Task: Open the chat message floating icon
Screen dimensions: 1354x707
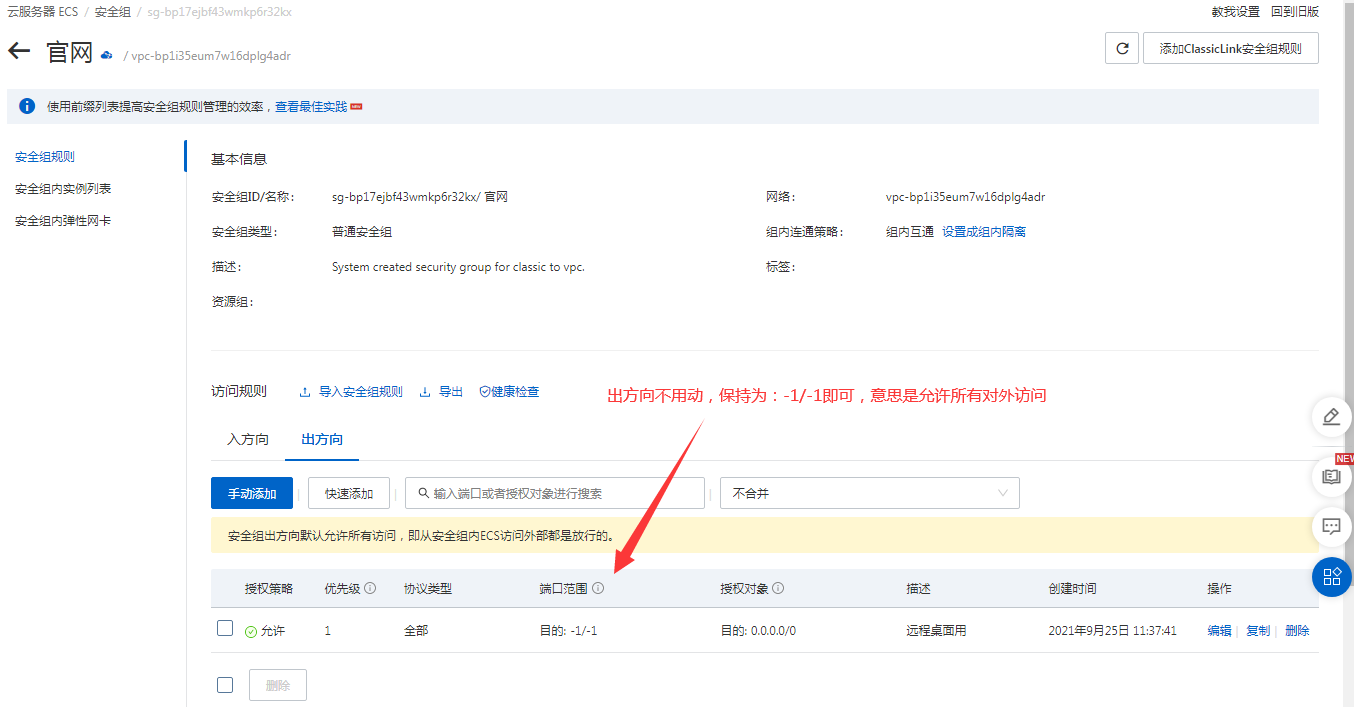Action: pyautogui.click(x=1331, y=526)
